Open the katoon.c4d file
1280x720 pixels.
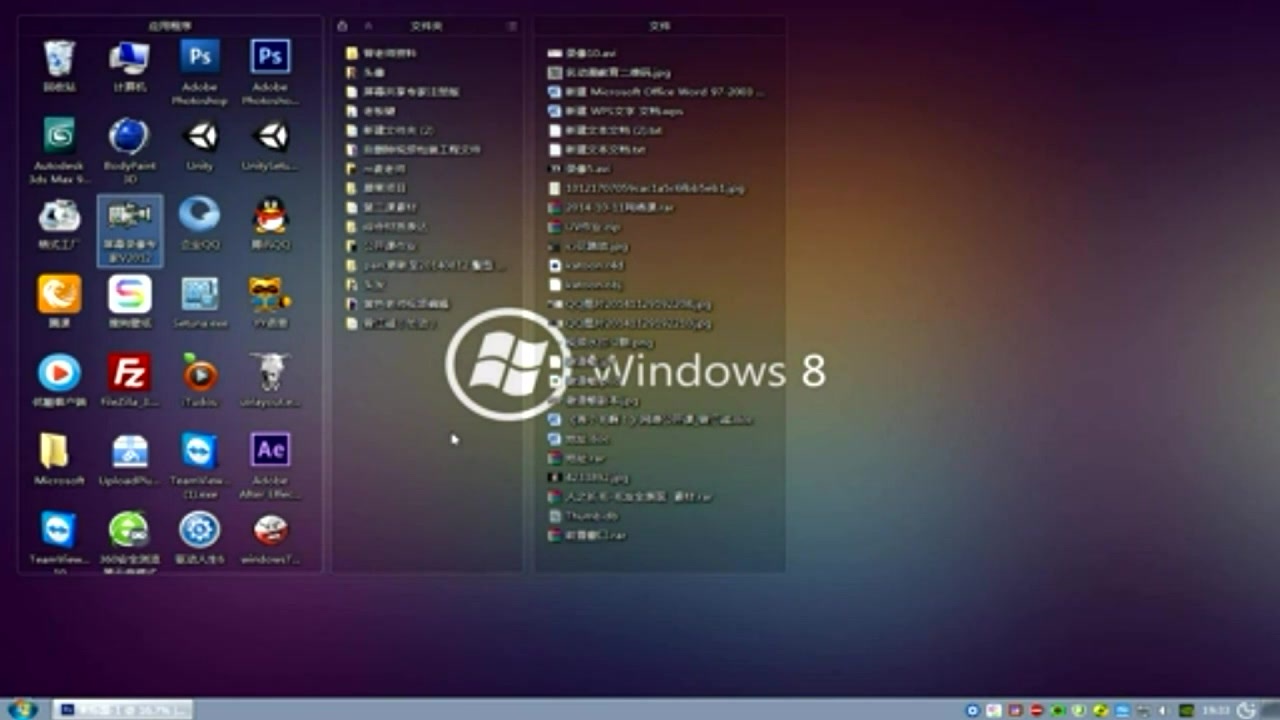(586, 265)
